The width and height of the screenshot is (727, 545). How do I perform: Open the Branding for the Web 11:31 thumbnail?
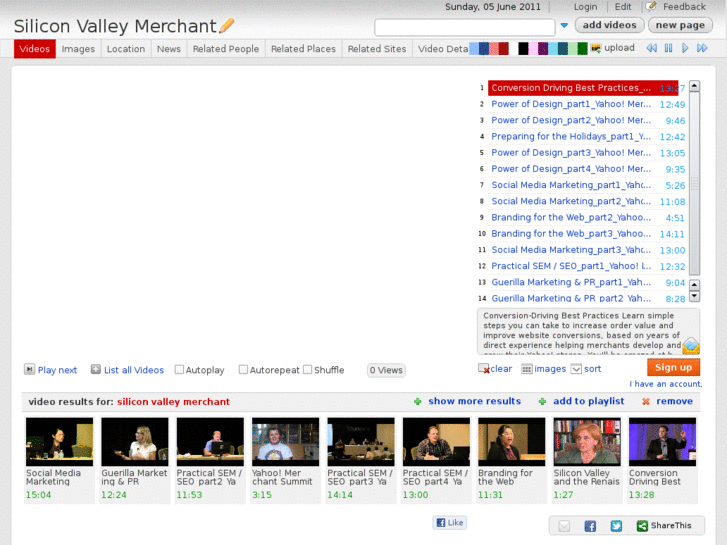click(511, 442)
